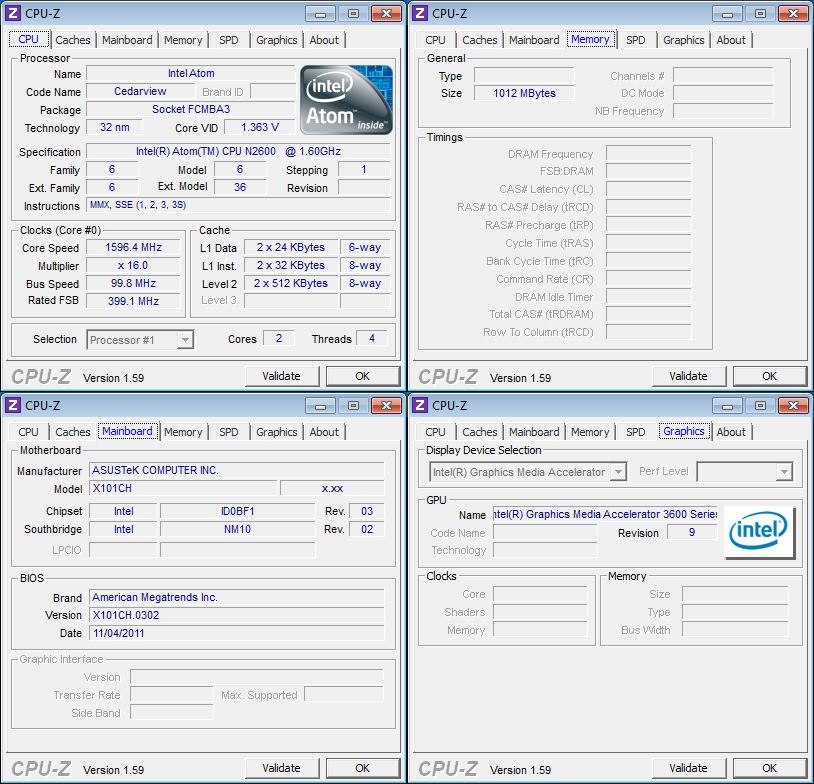
Task: Click the Package value Socket FCMBA3
Action: (x=191, y=109)
